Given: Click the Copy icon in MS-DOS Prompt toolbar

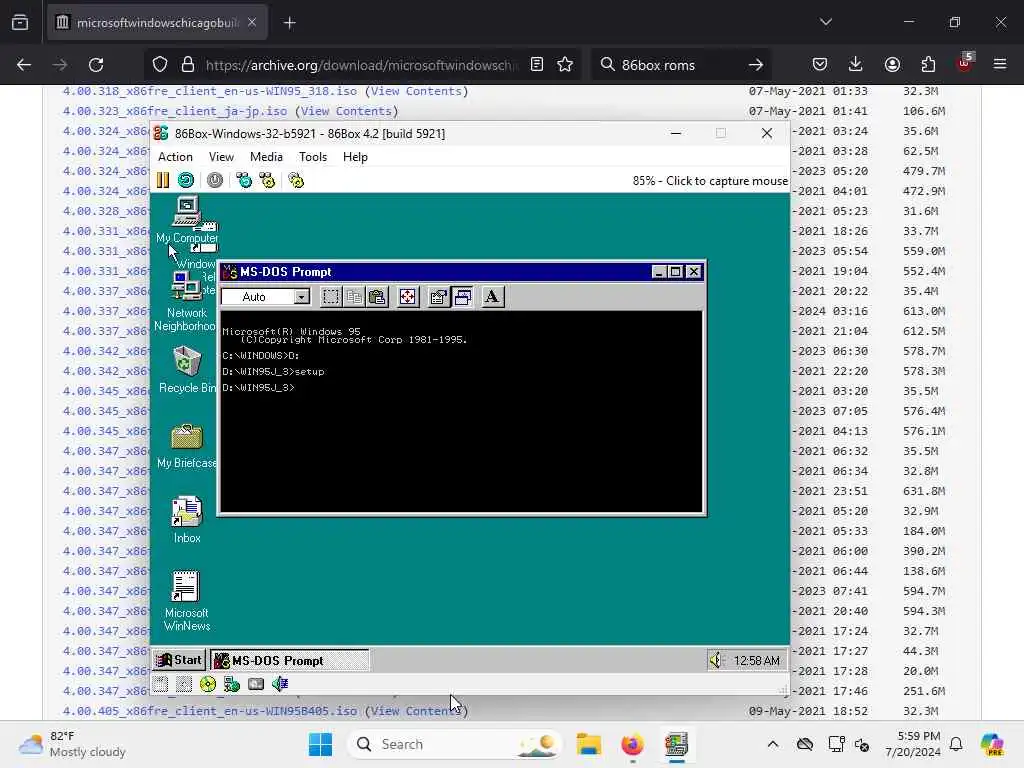Looking at the screenshot, I should [354, 297].
